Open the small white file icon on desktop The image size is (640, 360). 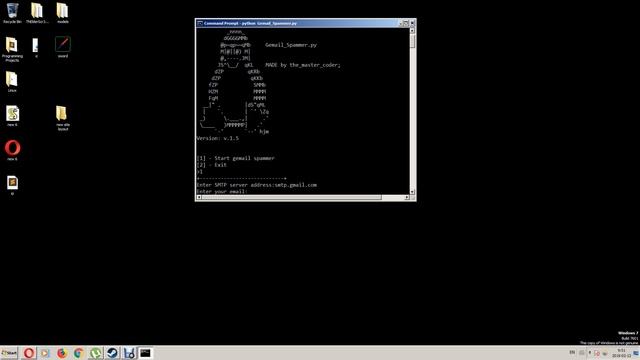[36, 47]
